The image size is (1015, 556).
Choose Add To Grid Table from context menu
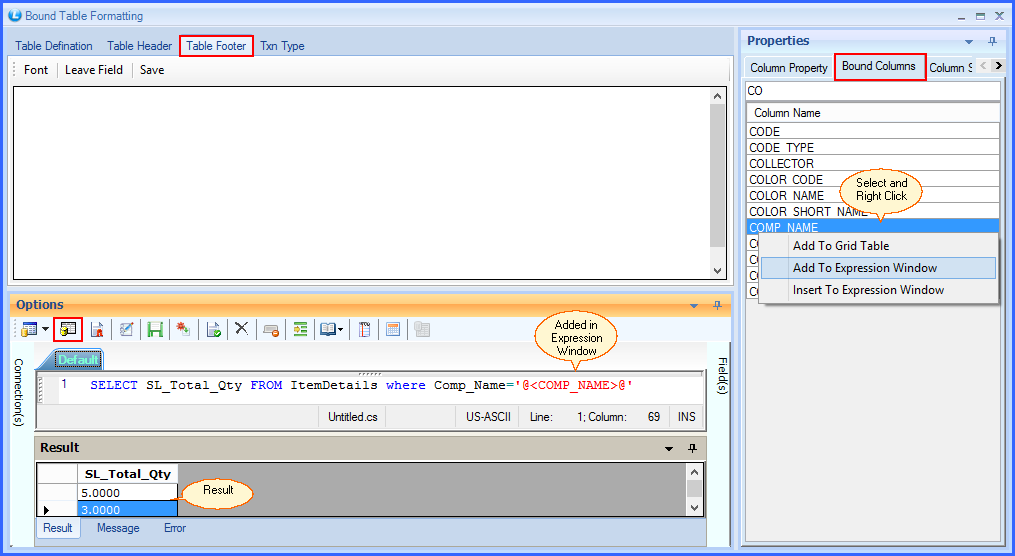878,246
